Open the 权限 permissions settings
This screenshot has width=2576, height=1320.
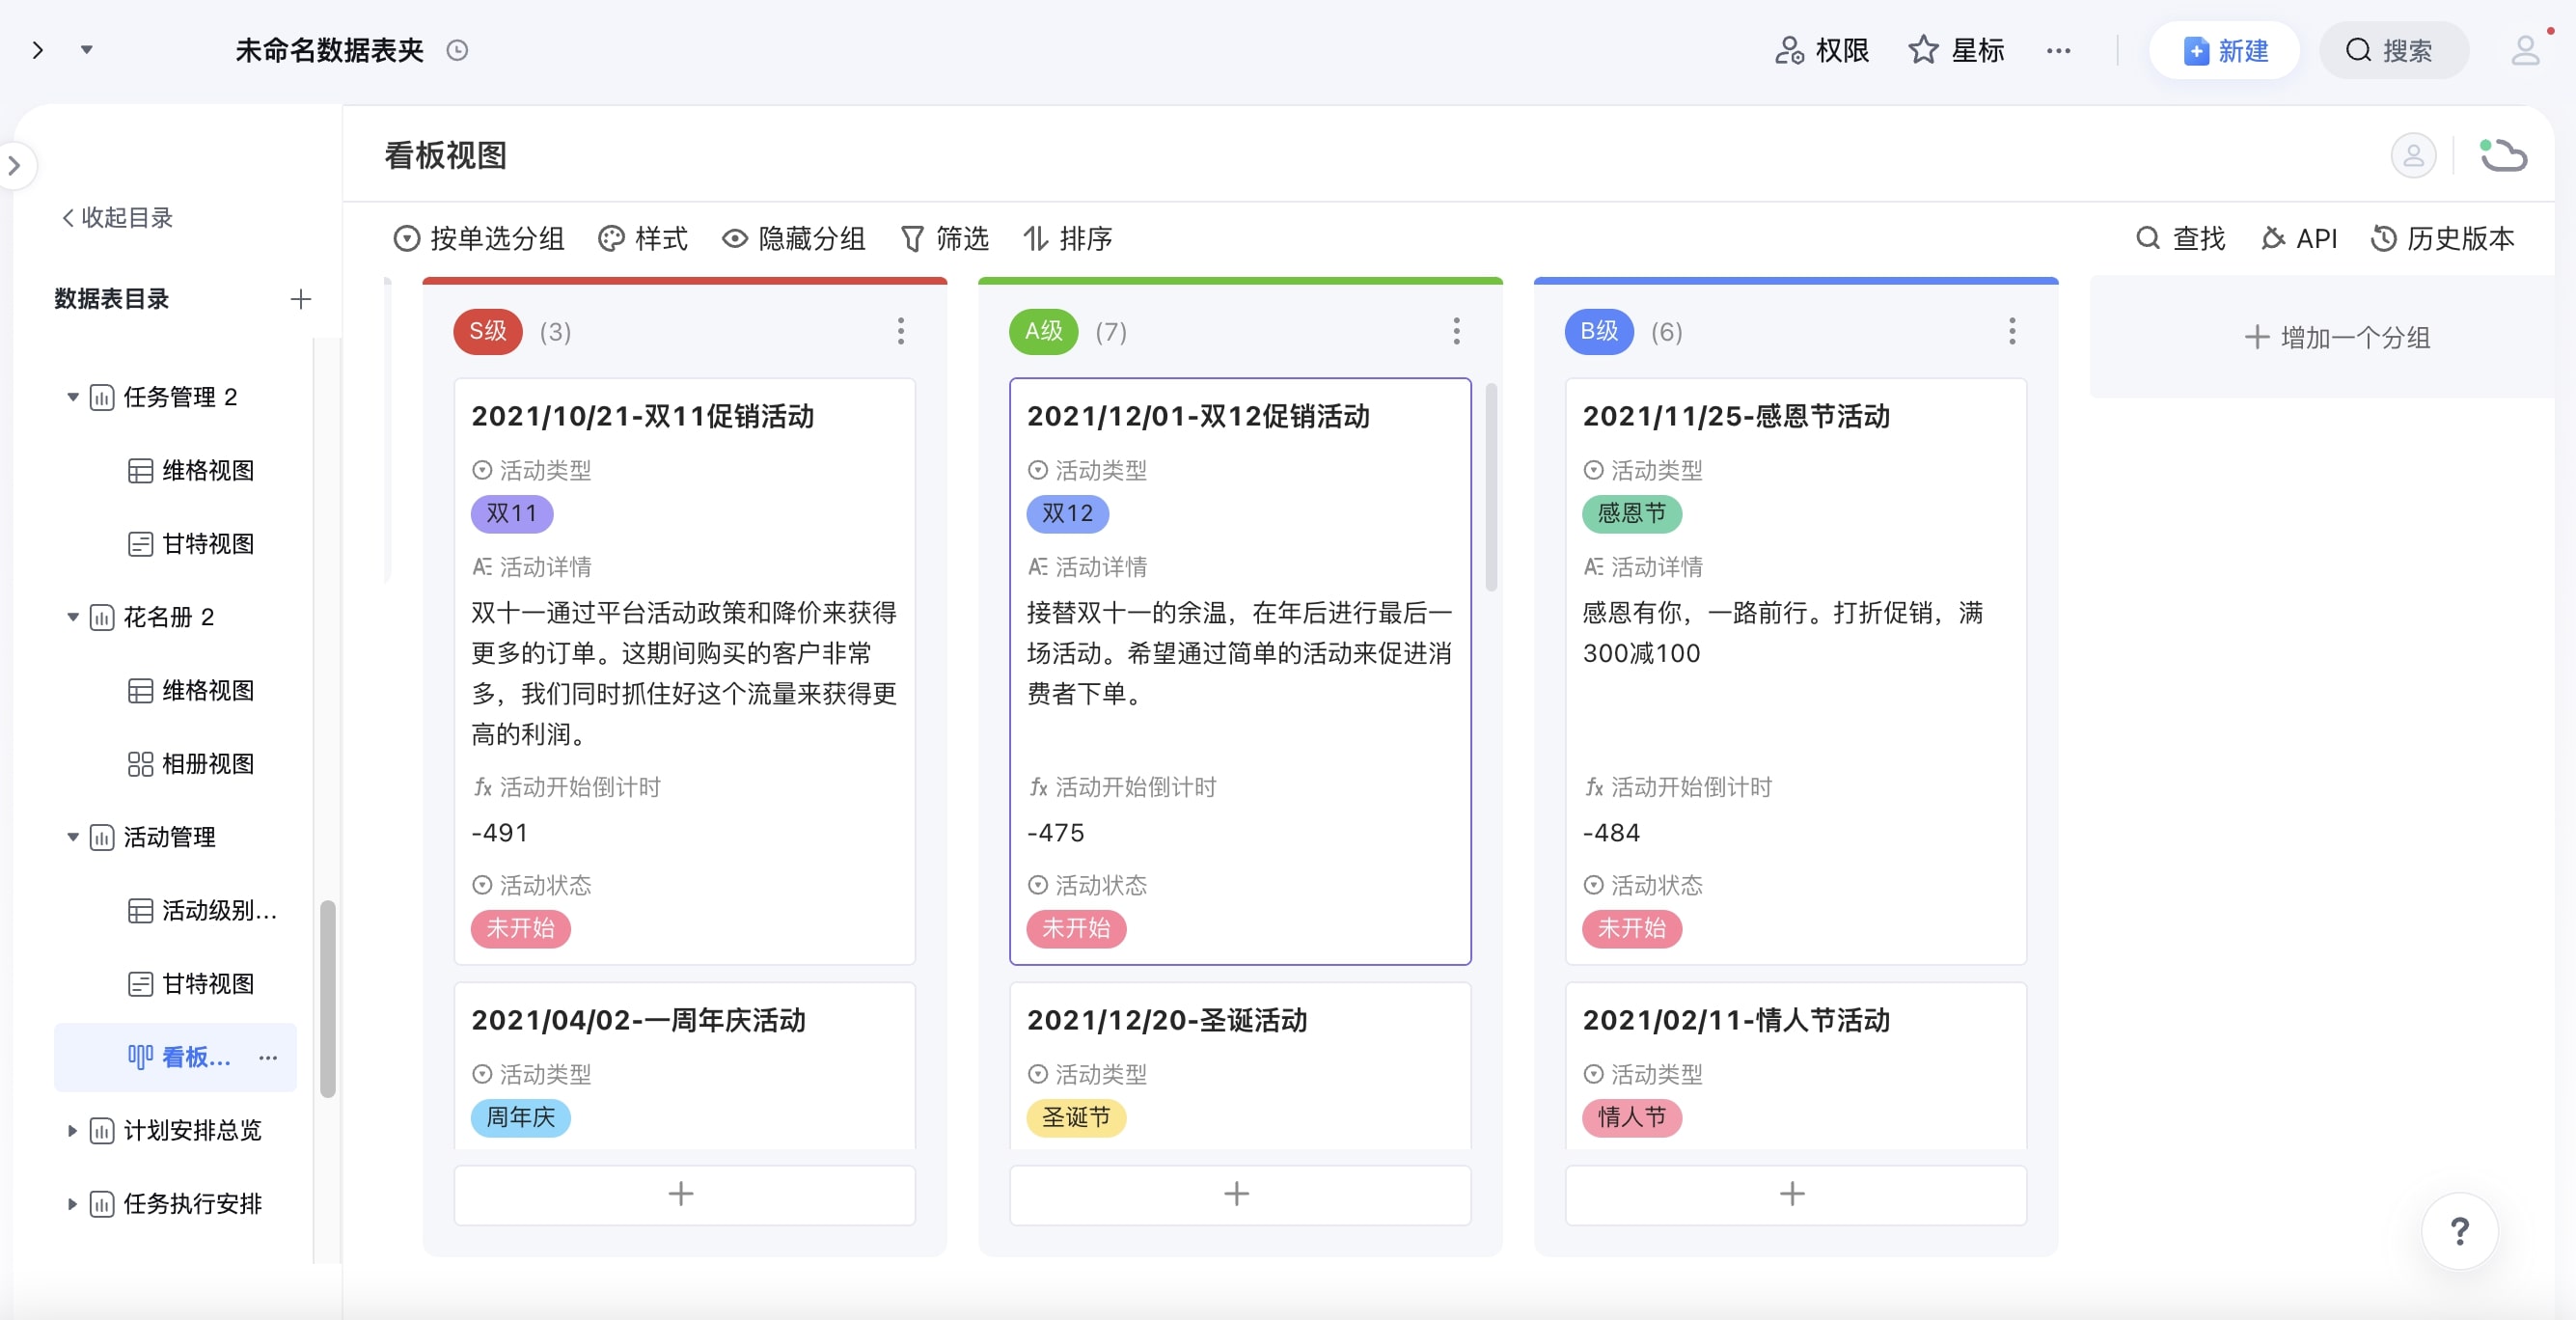[1822, 50]
